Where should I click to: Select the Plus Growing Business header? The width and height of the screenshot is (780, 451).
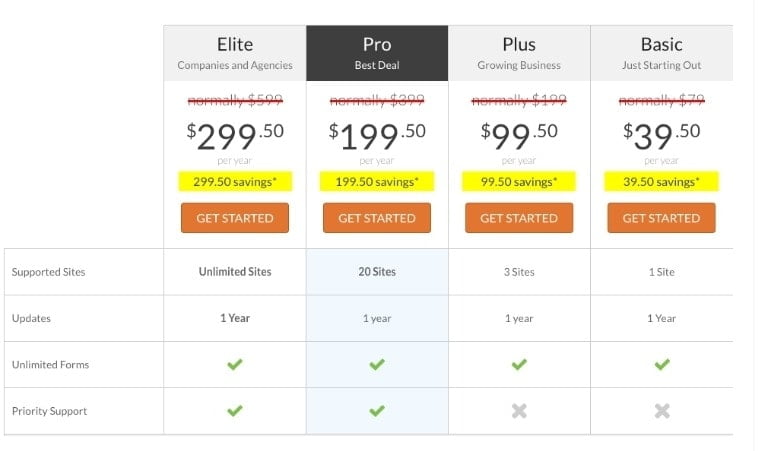click(519, 53)
